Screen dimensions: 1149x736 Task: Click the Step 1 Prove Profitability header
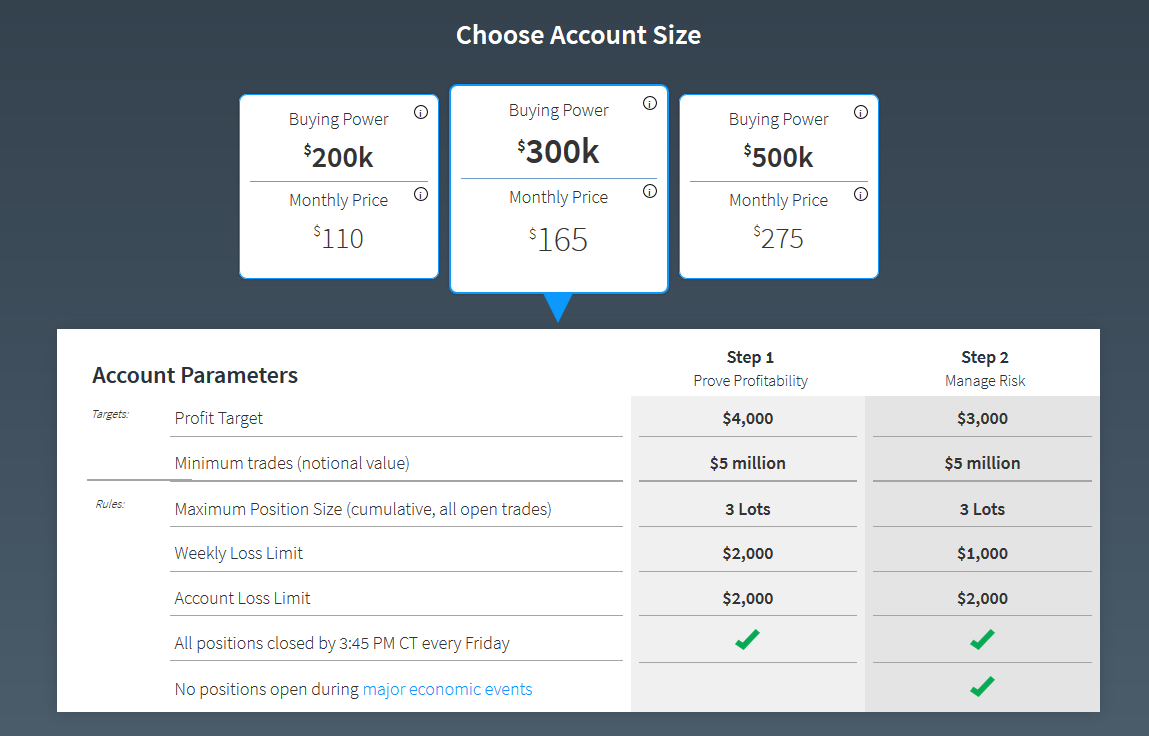tap(750, 368)
